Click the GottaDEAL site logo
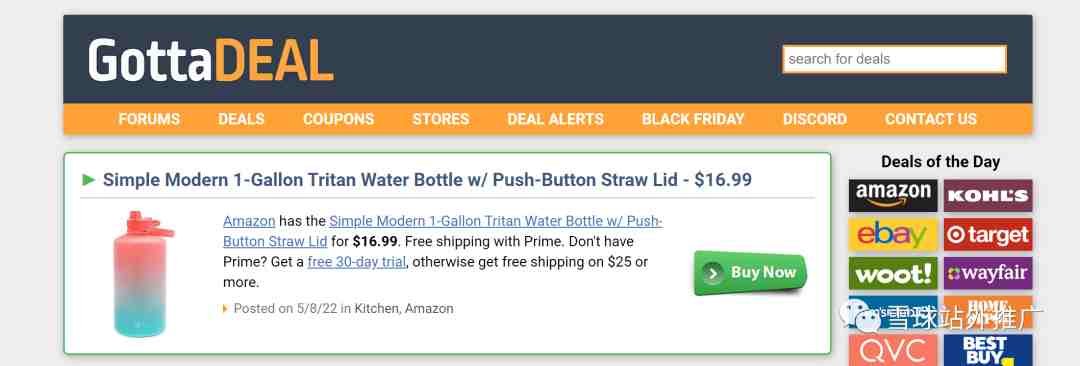This screenshot has height=366, width=1080. pyautogui.click(x=211, y=60)
